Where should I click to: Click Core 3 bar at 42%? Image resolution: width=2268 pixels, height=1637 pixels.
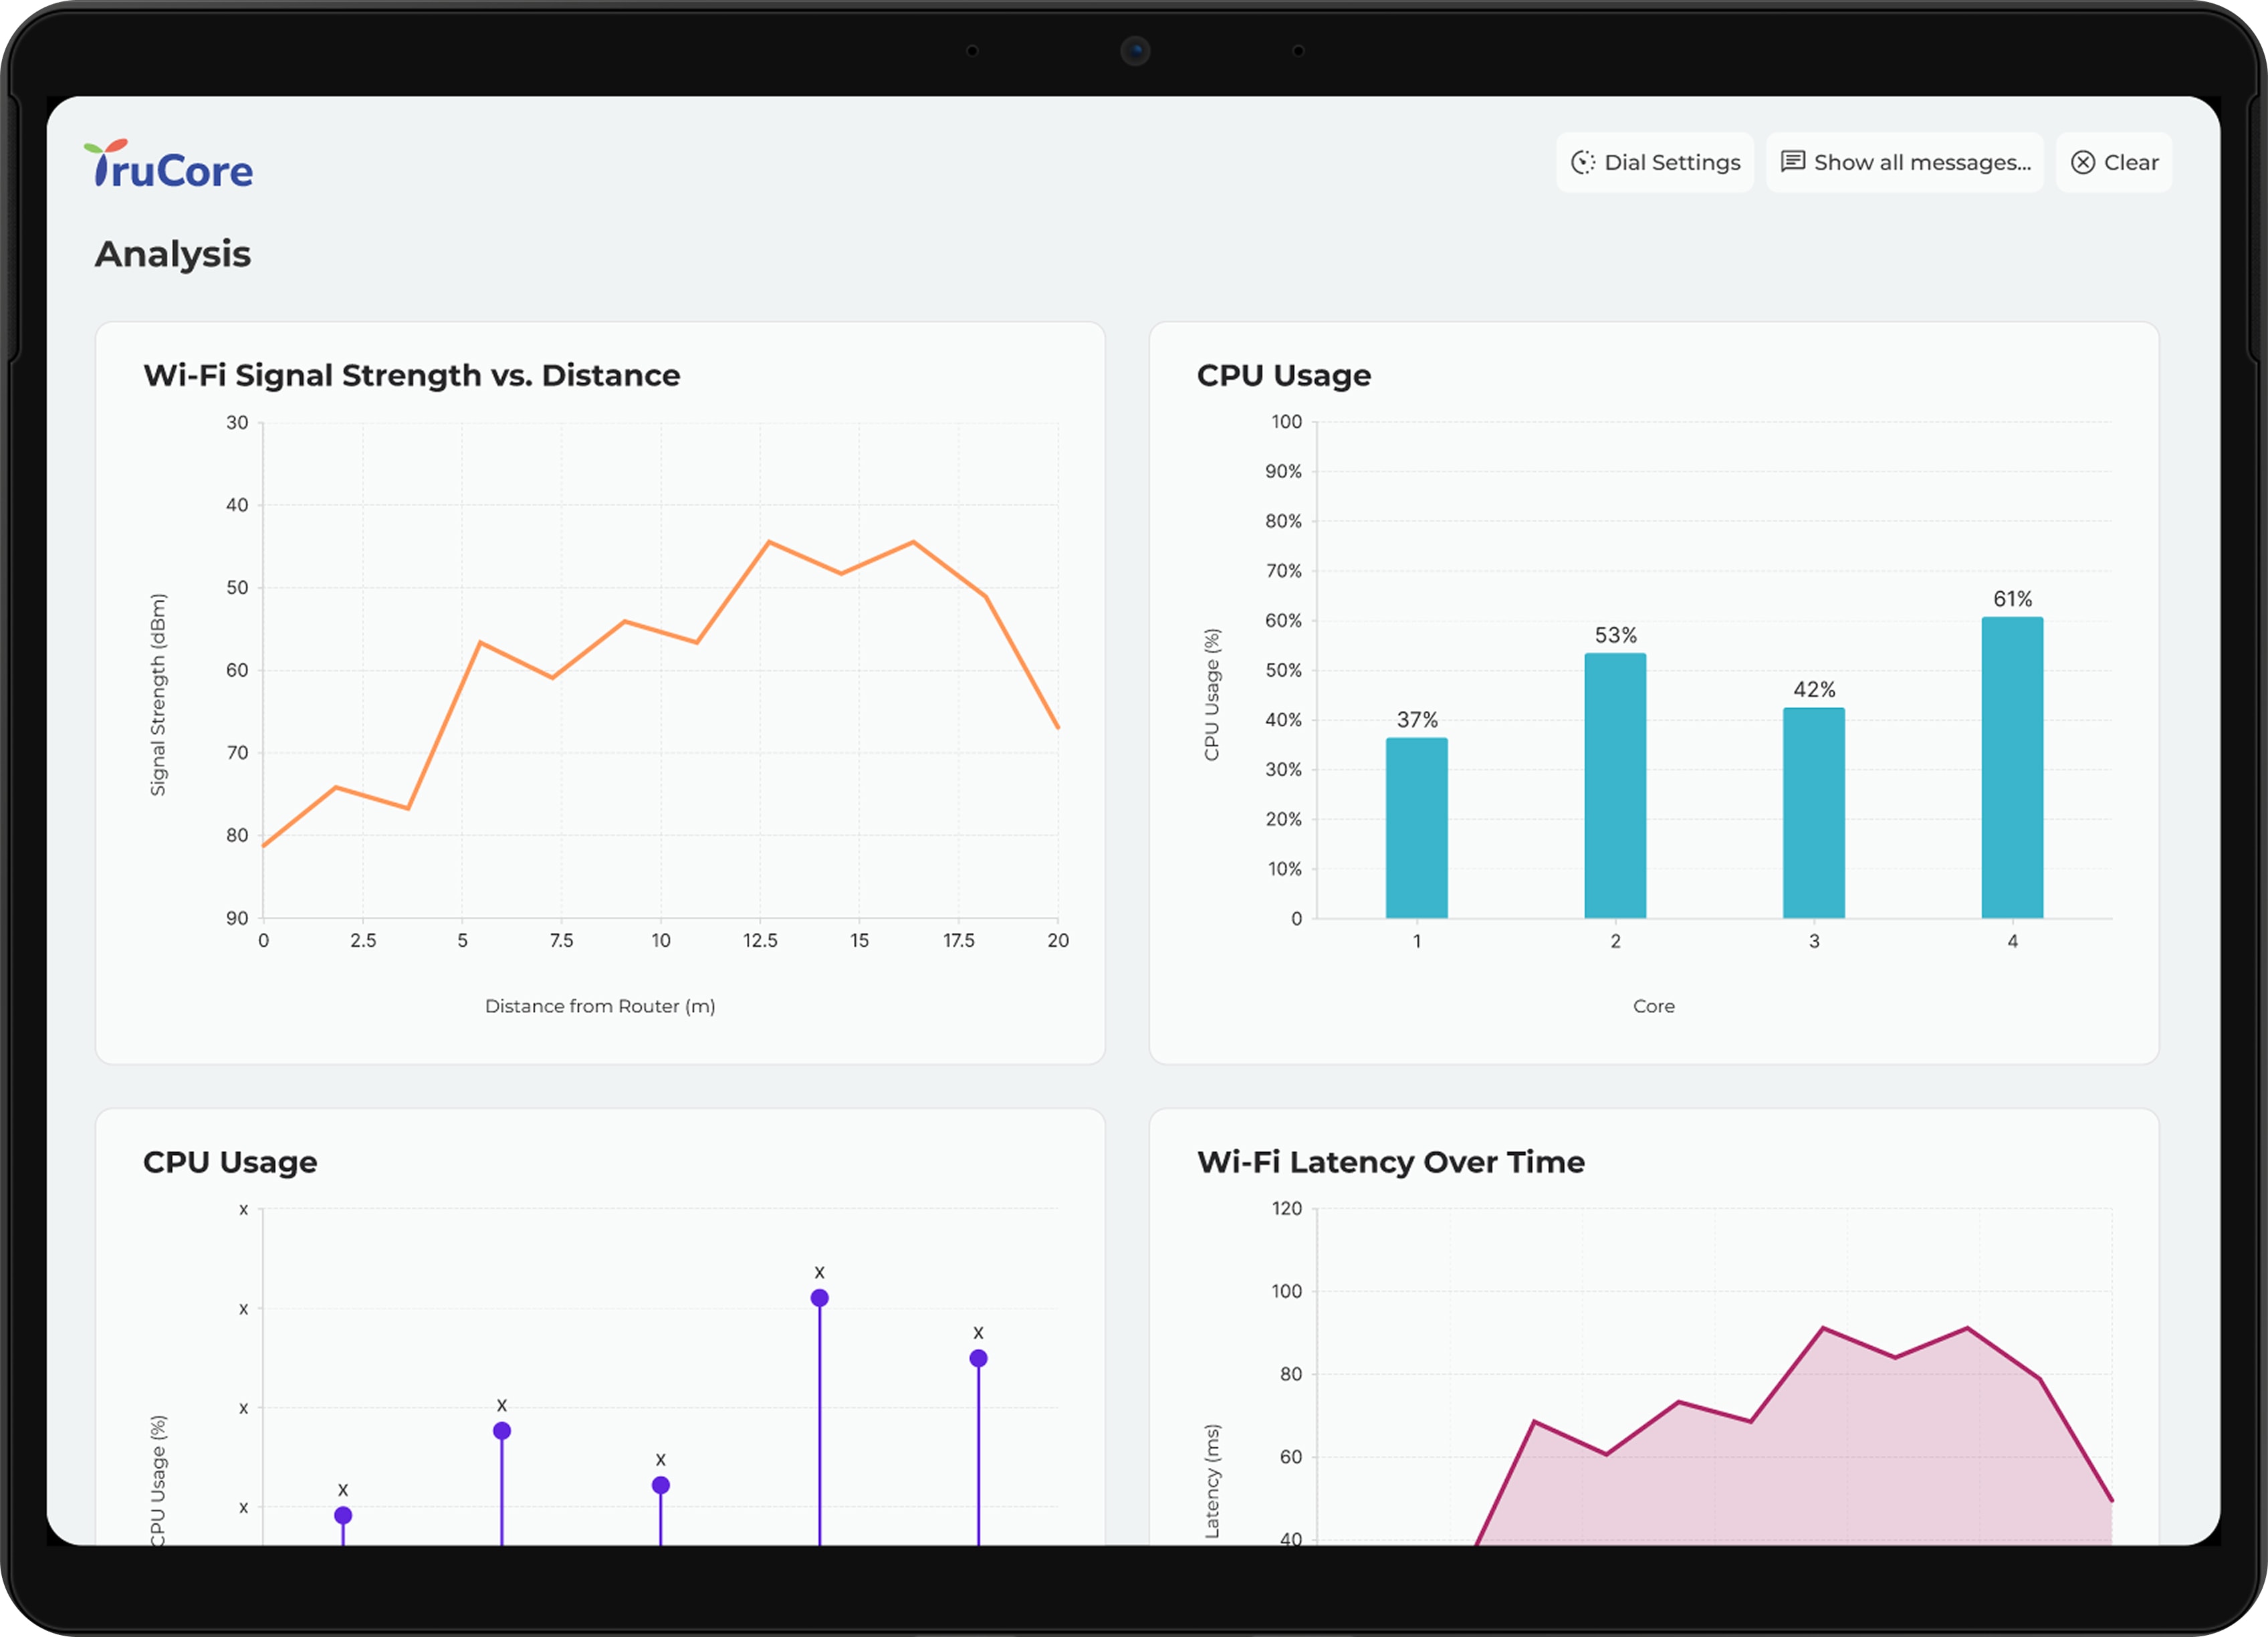click(x=1813, y=812)
